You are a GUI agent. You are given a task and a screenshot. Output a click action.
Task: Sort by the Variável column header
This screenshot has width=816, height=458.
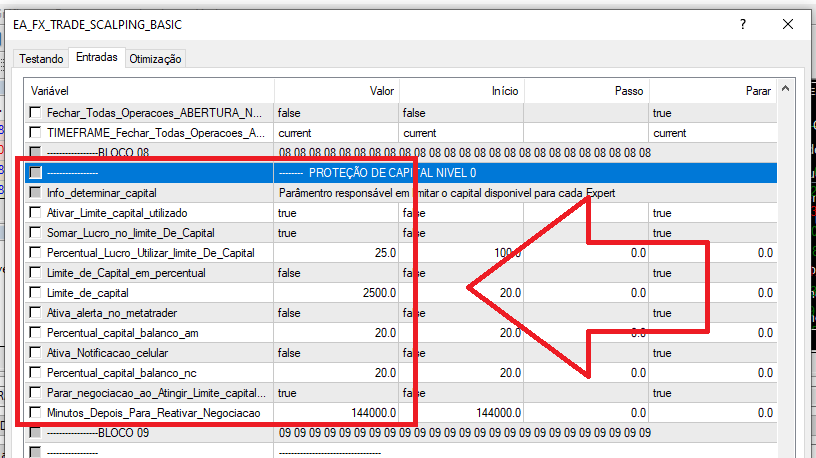(x=148, y=90)
